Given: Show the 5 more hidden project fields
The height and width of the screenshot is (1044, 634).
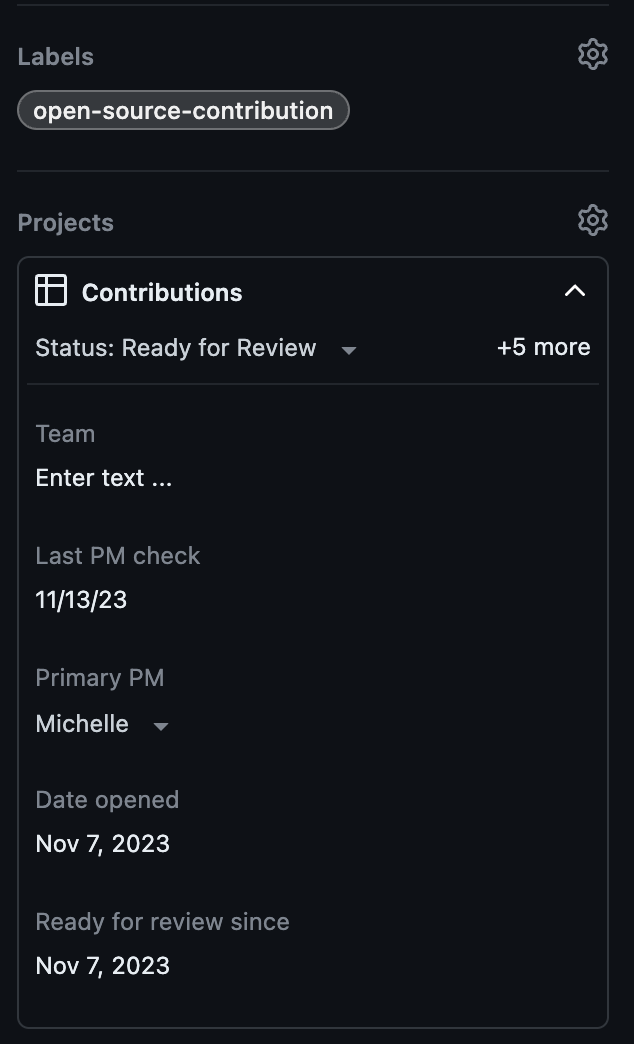Looking at the screenshot, I should point(543,347).
